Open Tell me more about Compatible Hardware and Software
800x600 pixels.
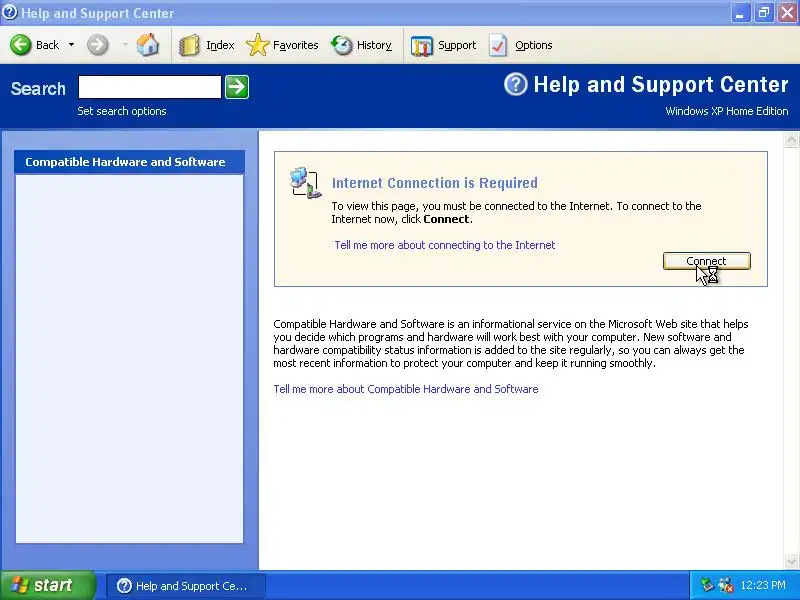click(406, 389)
